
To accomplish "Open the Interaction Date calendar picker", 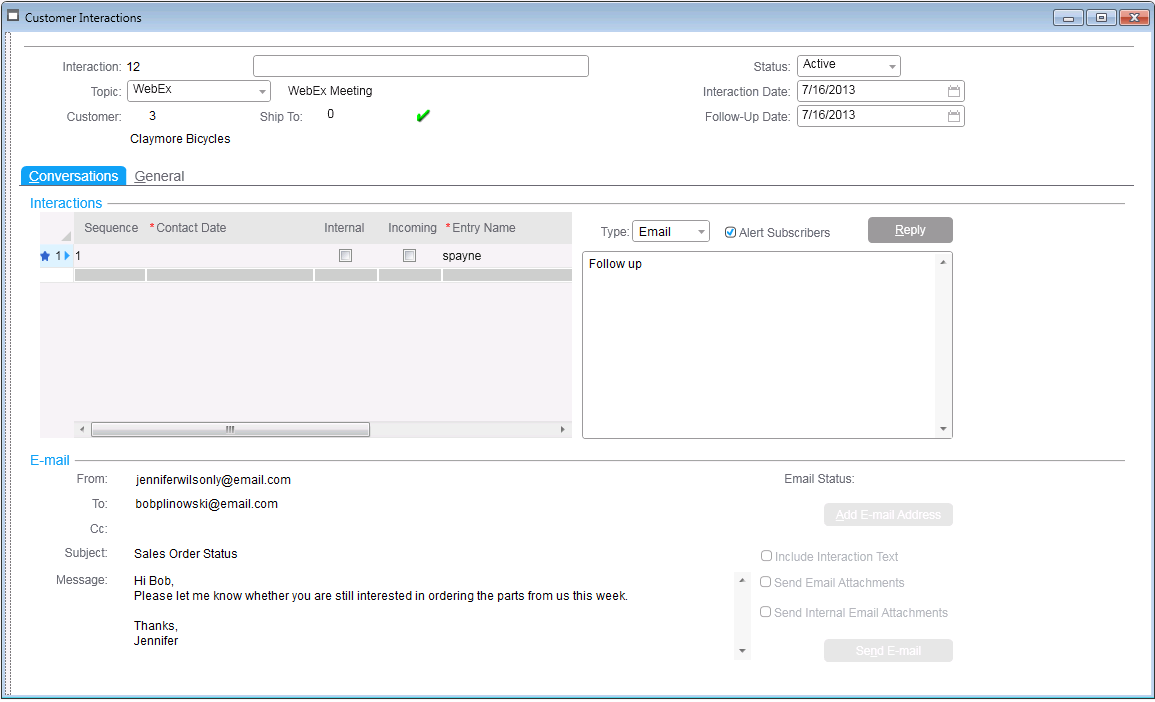I will point(953,91).
